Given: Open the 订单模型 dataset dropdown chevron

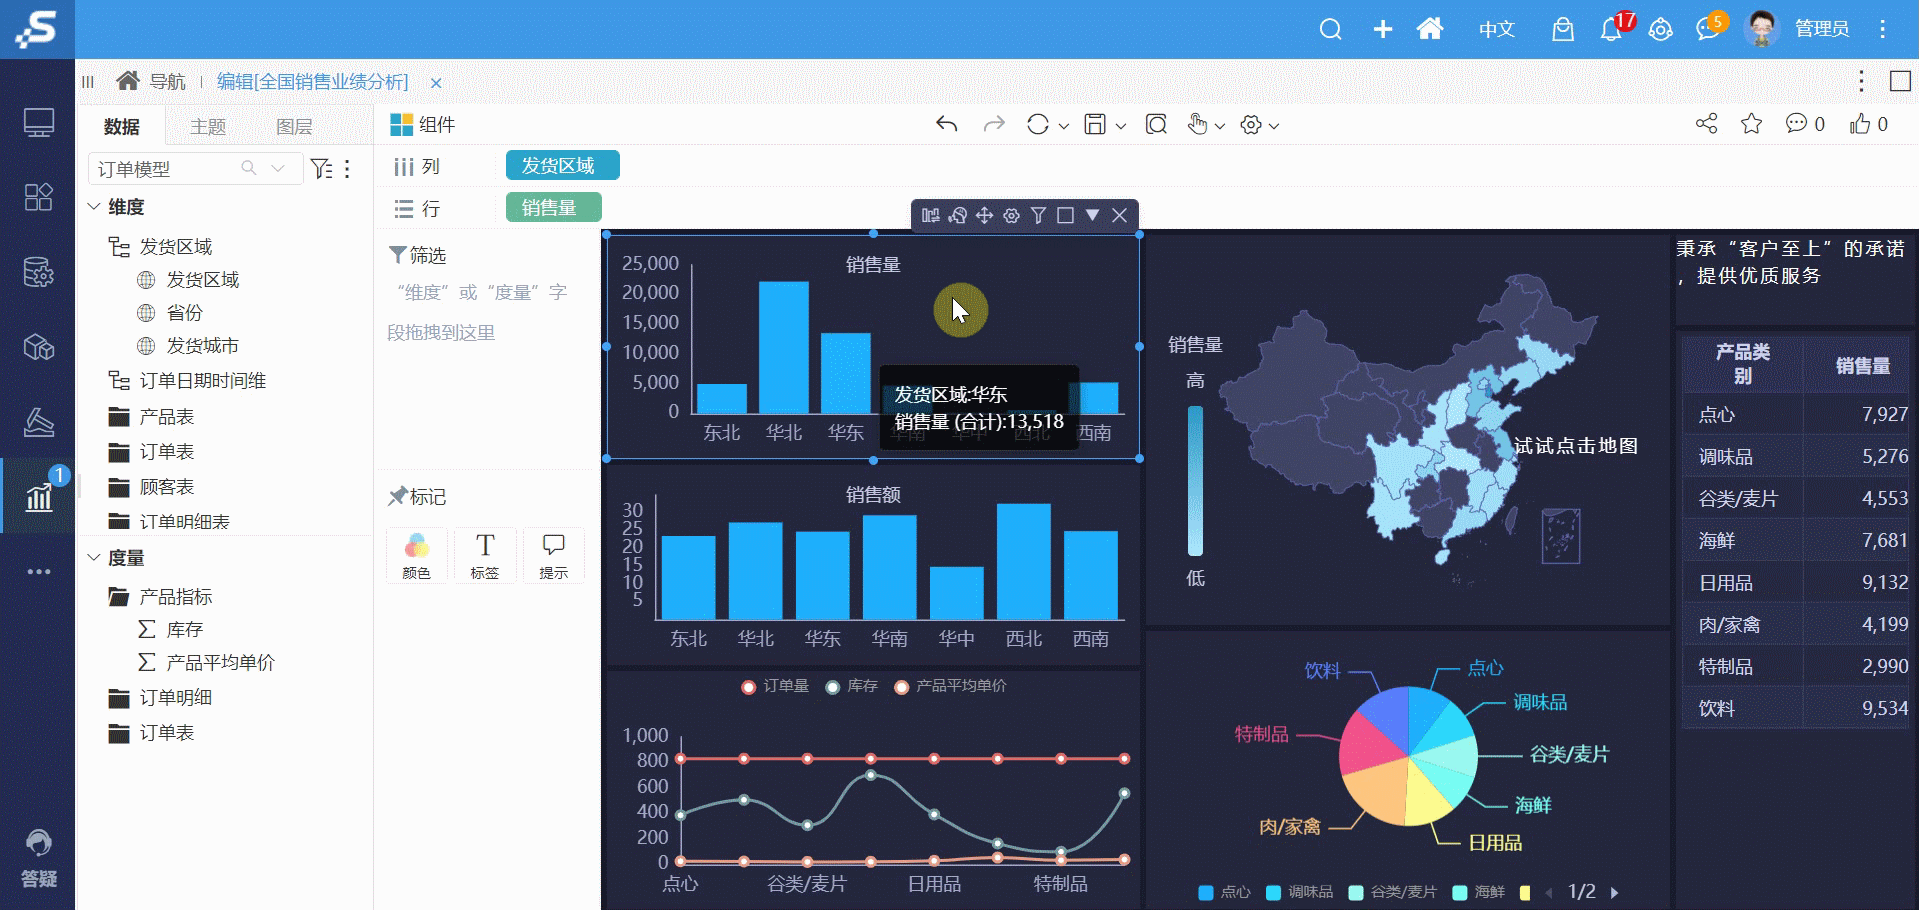Looking at the screenshot, I should pos(279,168).
